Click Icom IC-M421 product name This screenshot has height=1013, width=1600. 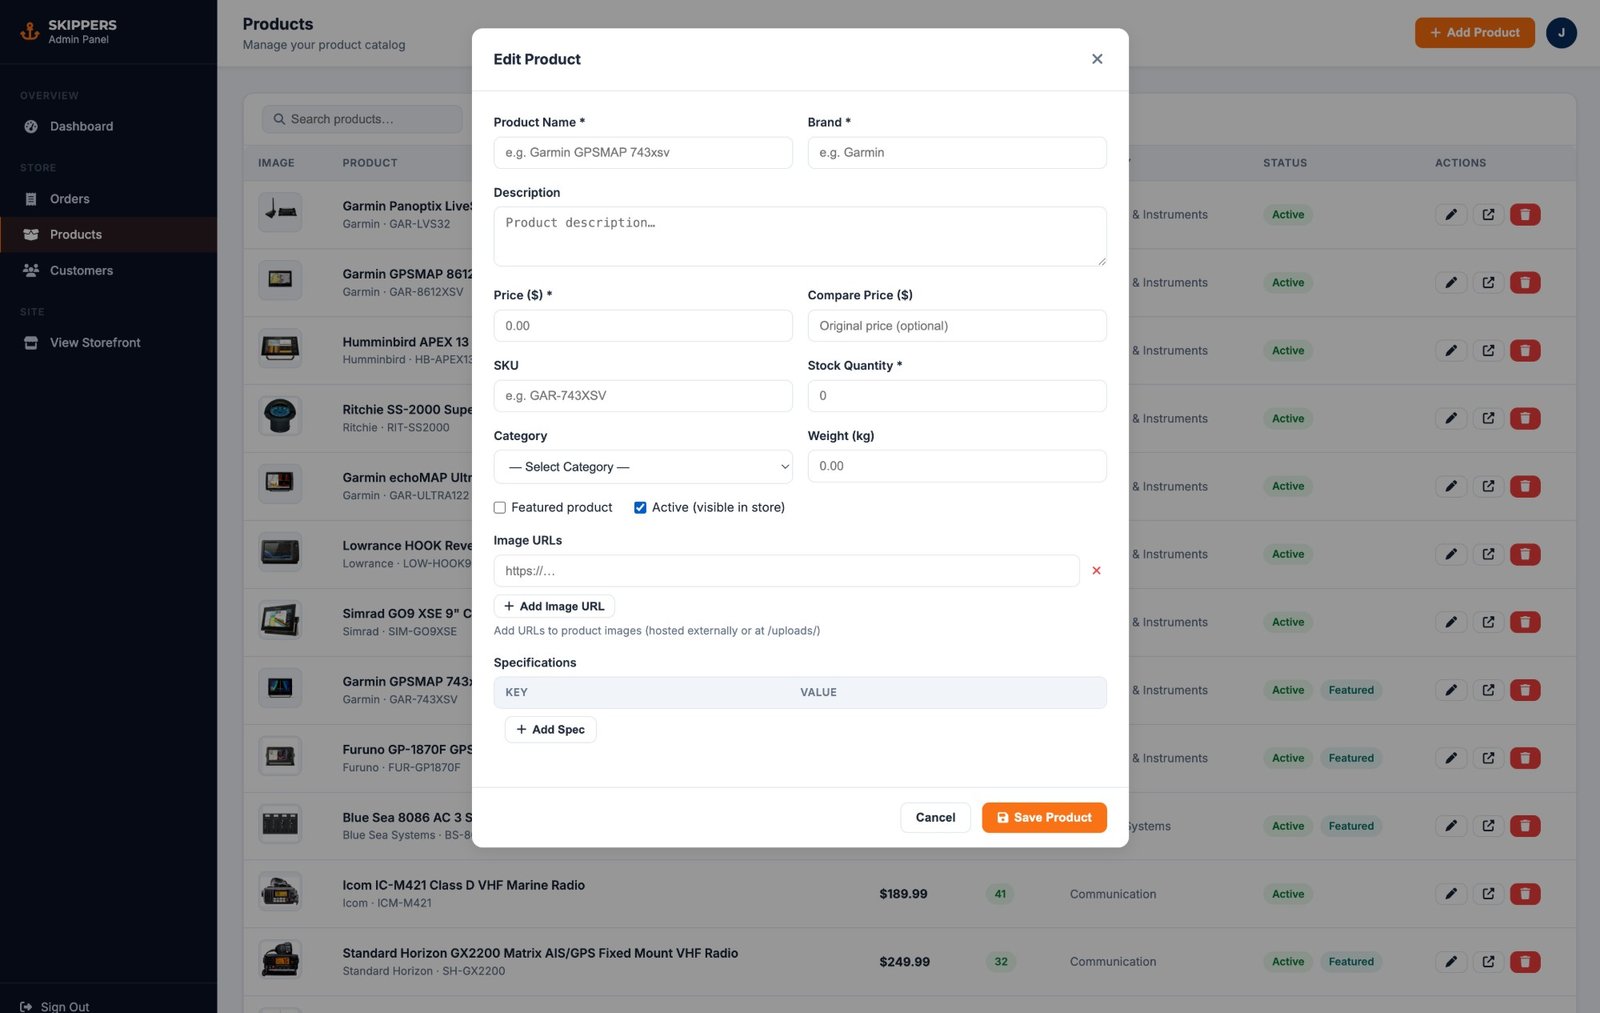pos(463,885)
